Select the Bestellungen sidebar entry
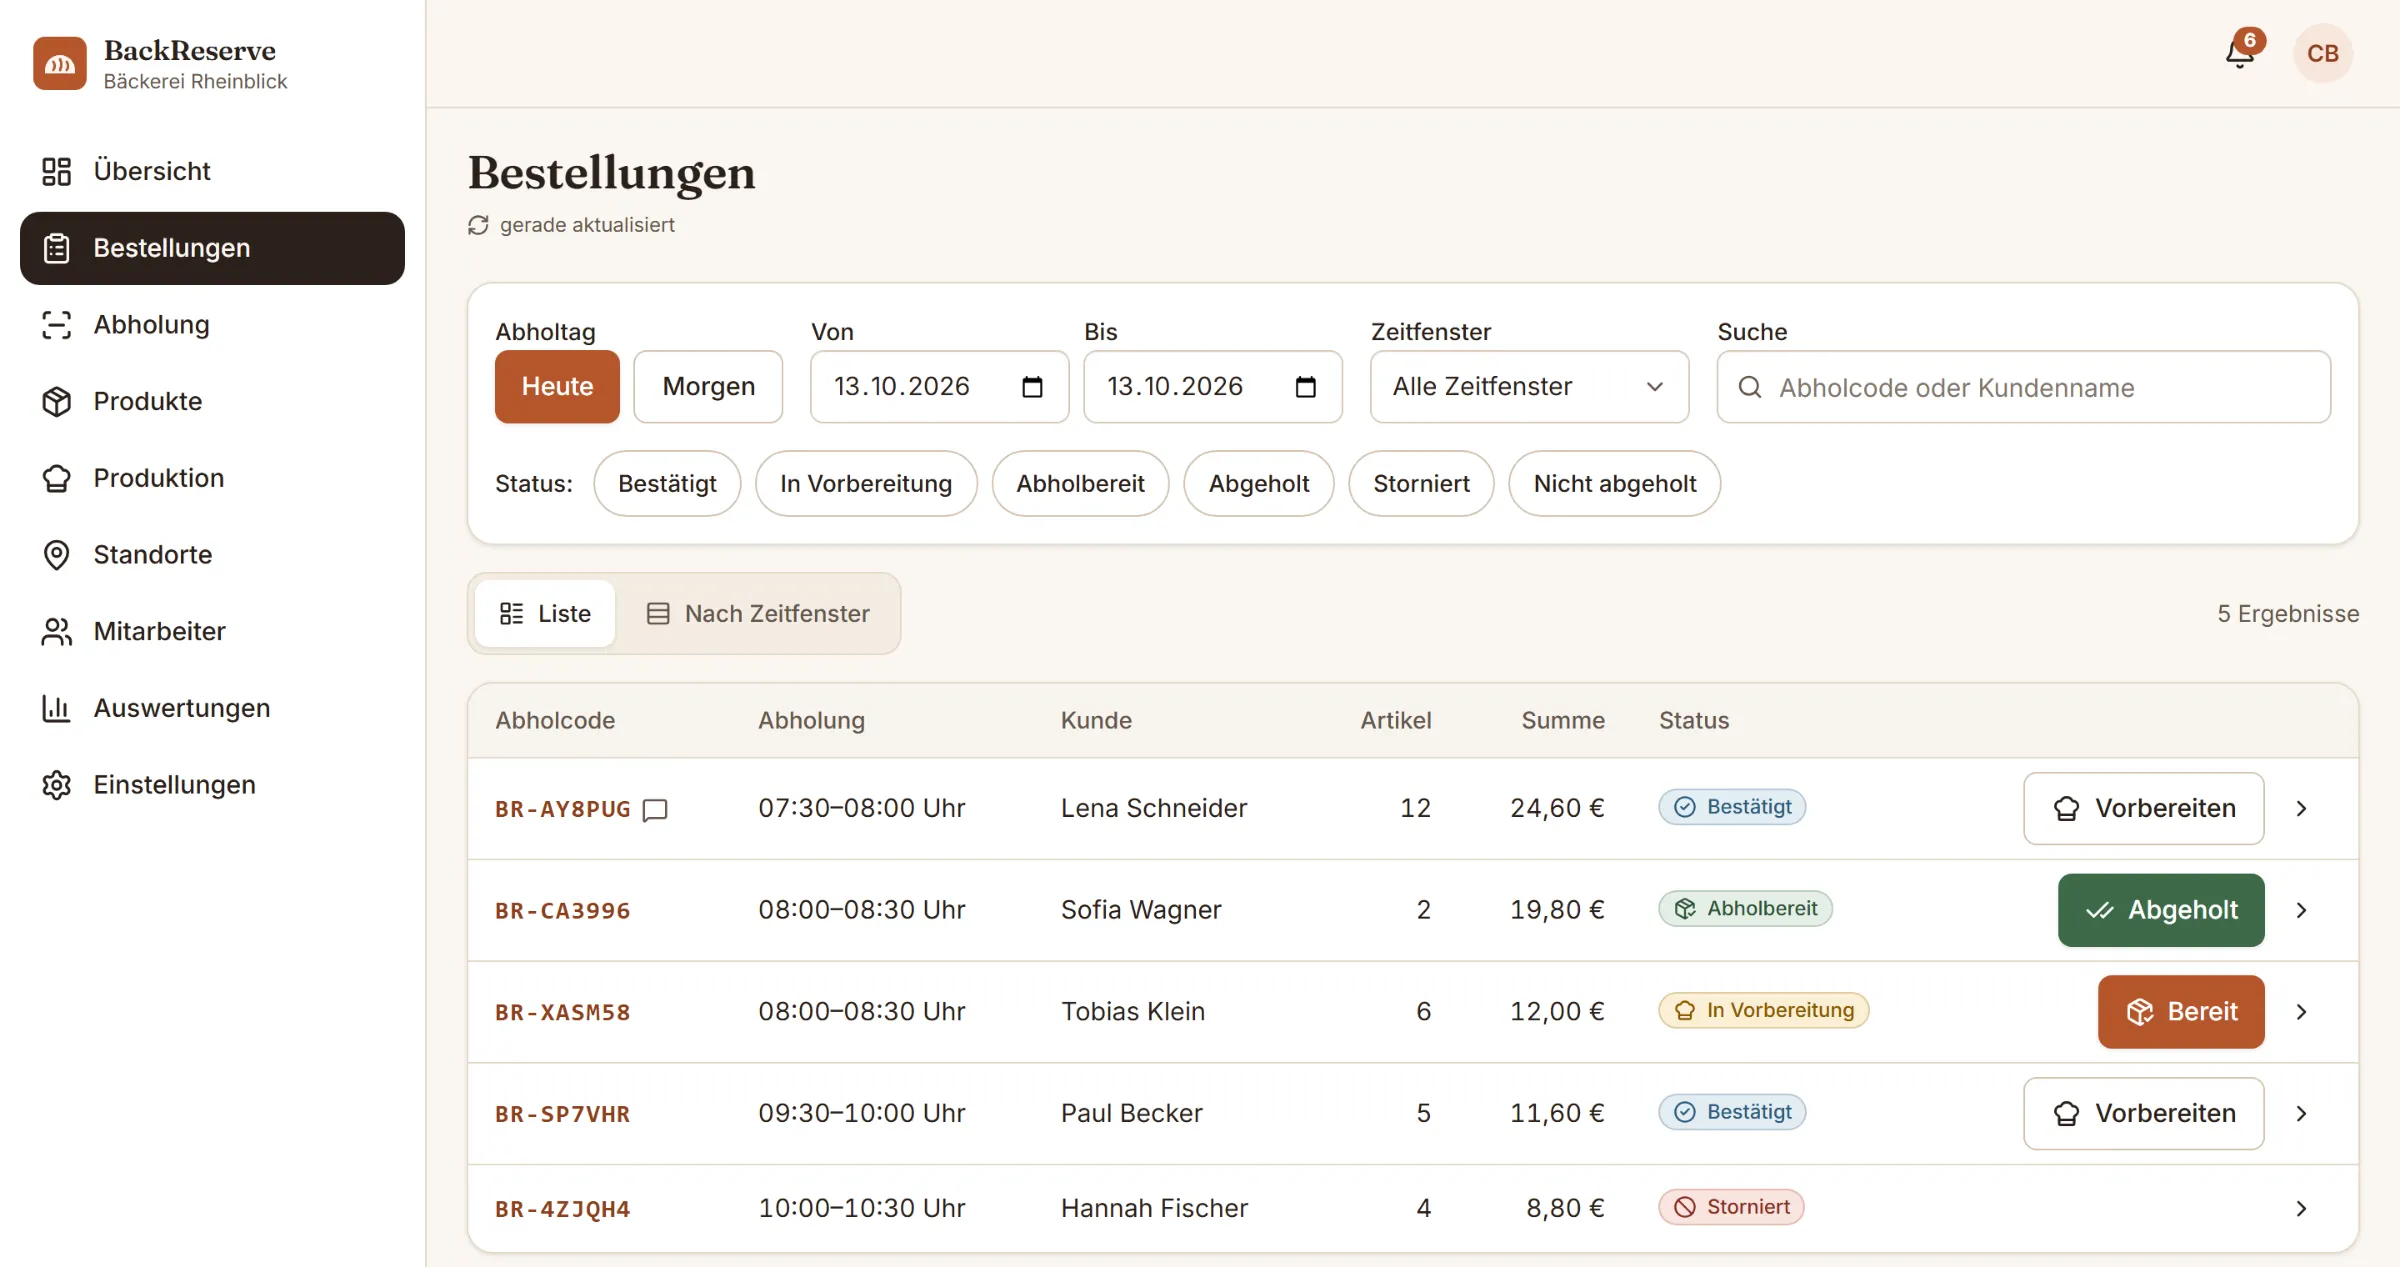Viewport: 2400px width, 1267px height. click(x=212, y=248)
